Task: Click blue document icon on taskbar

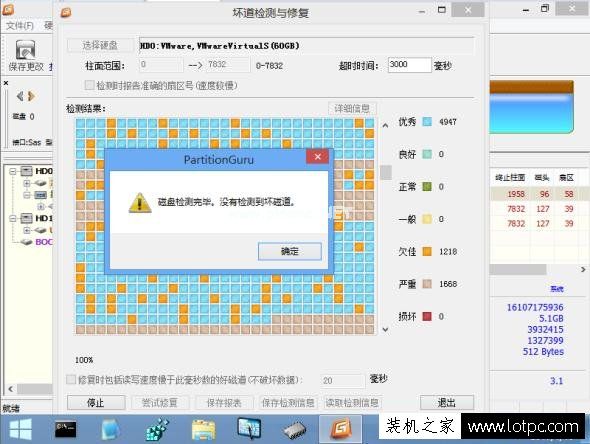Action: click(x=110, y=430)
